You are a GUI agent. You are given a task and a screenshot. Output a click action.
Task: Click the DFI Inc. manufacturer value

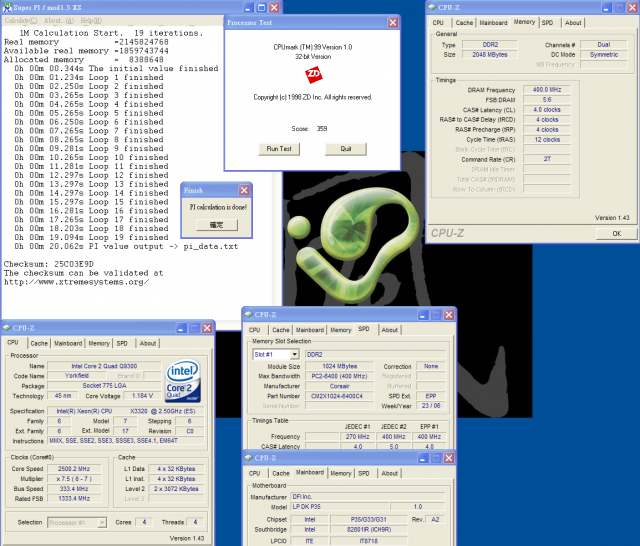click(367, 497)
